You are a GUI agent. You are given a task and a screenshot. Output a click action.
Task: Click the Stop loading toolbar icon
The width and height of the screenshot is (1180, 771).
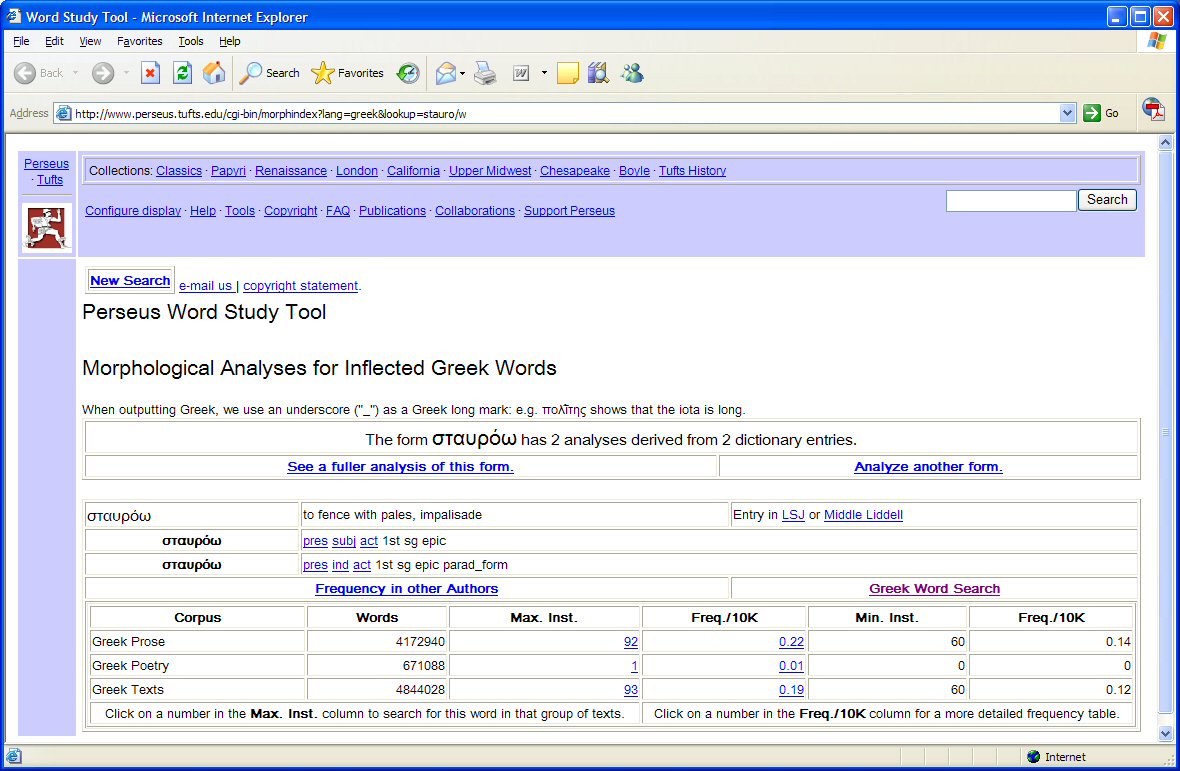[150, 73]
